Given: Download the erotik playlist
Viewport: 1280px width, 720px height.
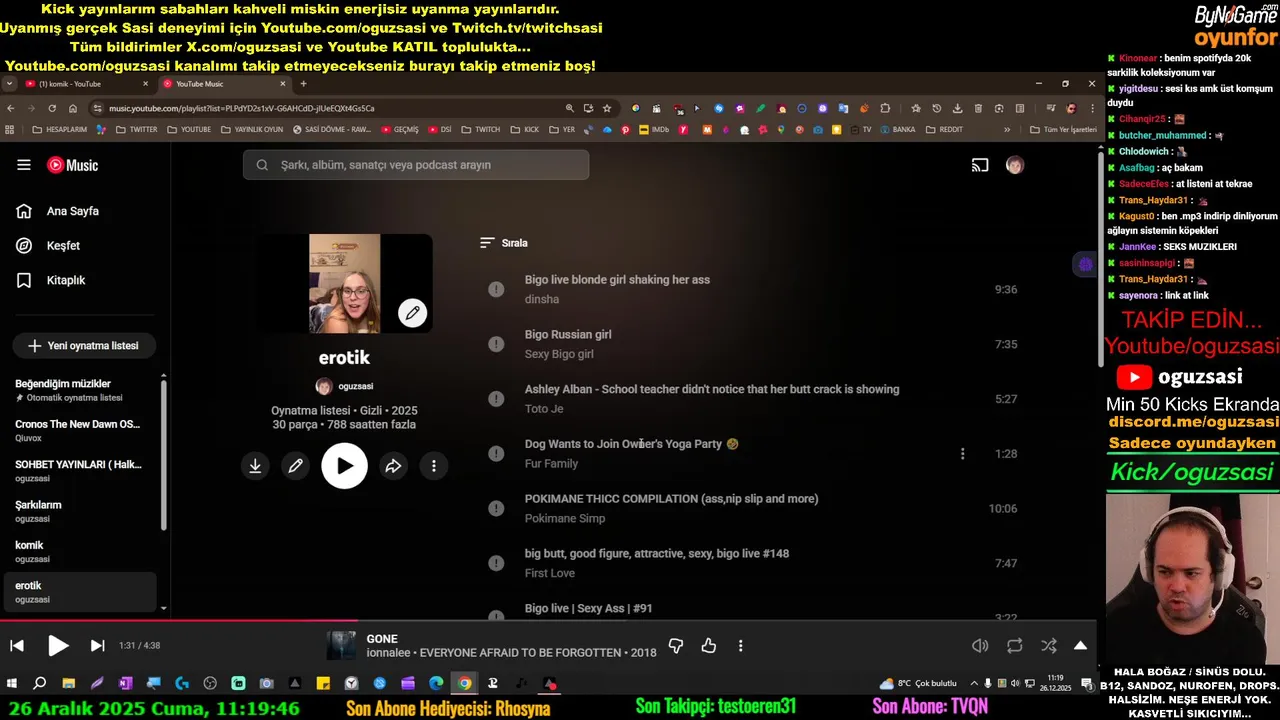Looking at the screenshot, I should tap(255, 466).
